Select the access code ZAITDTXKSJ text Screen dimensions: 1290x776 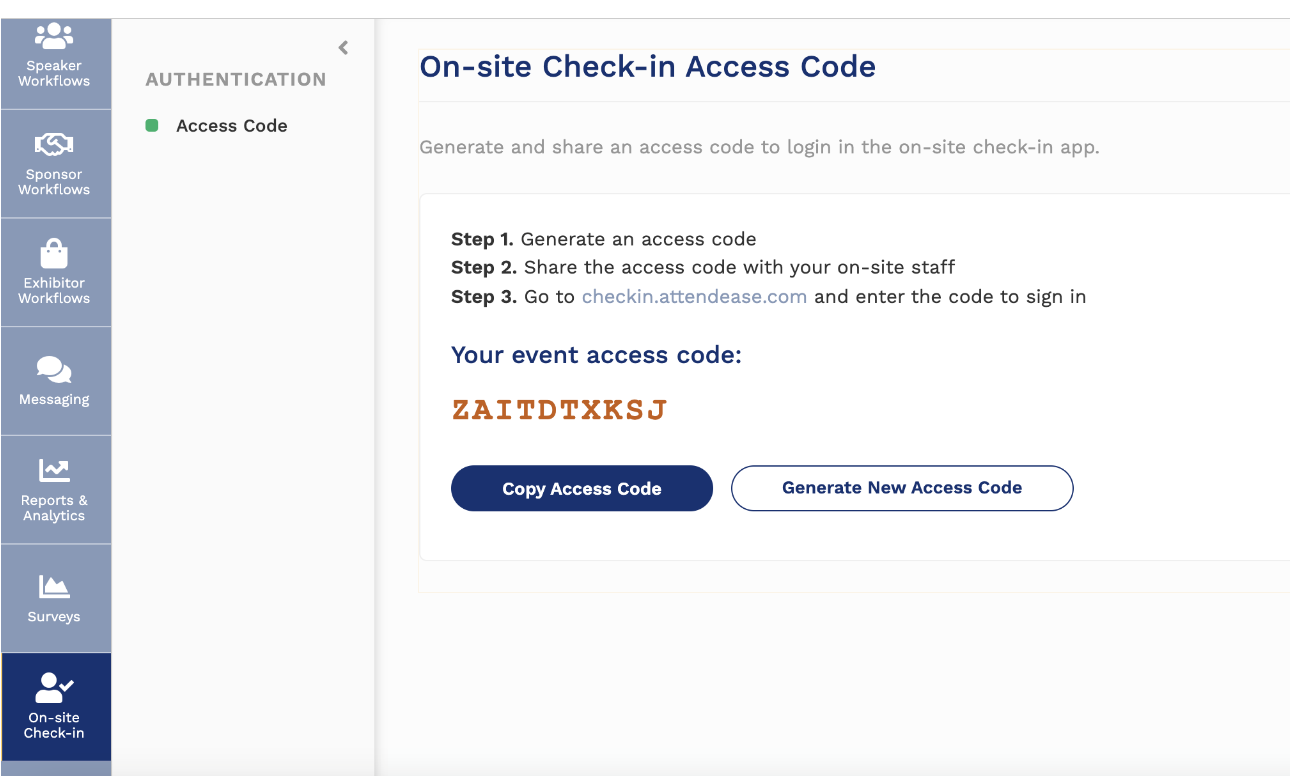point(560,409)
